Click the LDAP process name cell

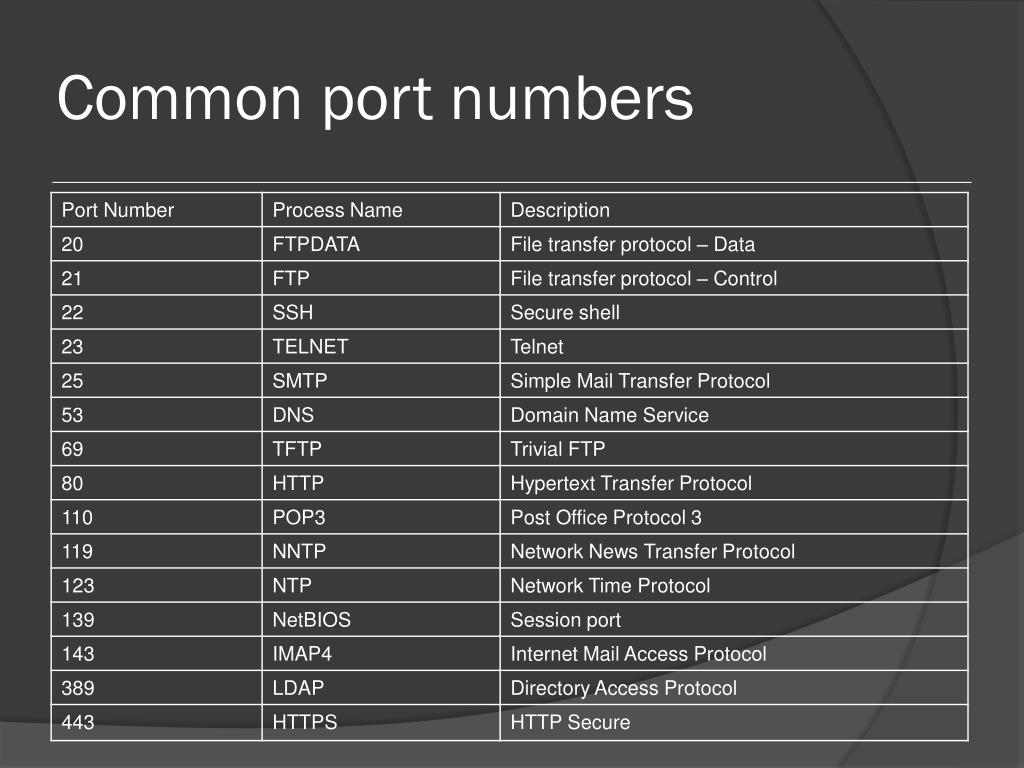tap(381, 688)
